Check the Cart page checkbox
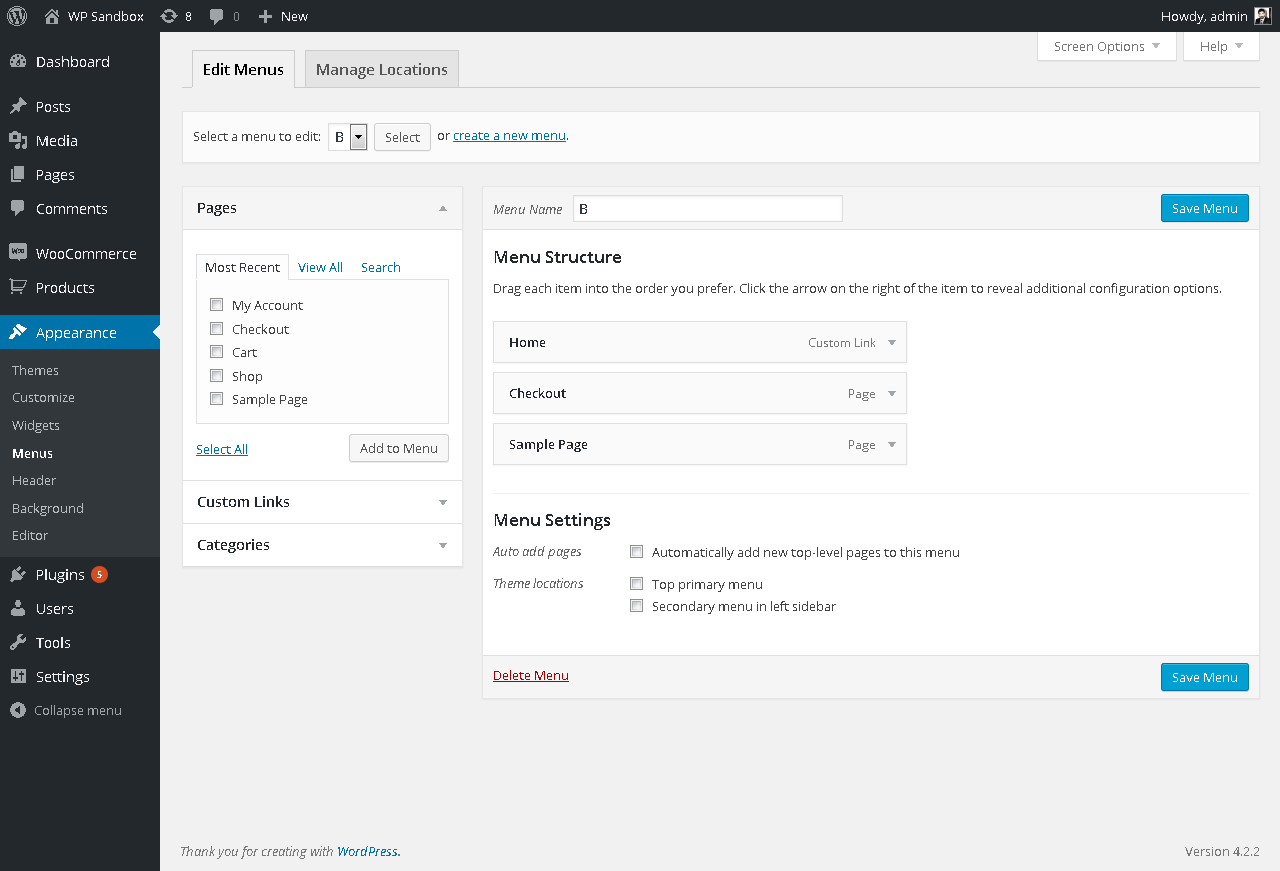 coord(216,352)
